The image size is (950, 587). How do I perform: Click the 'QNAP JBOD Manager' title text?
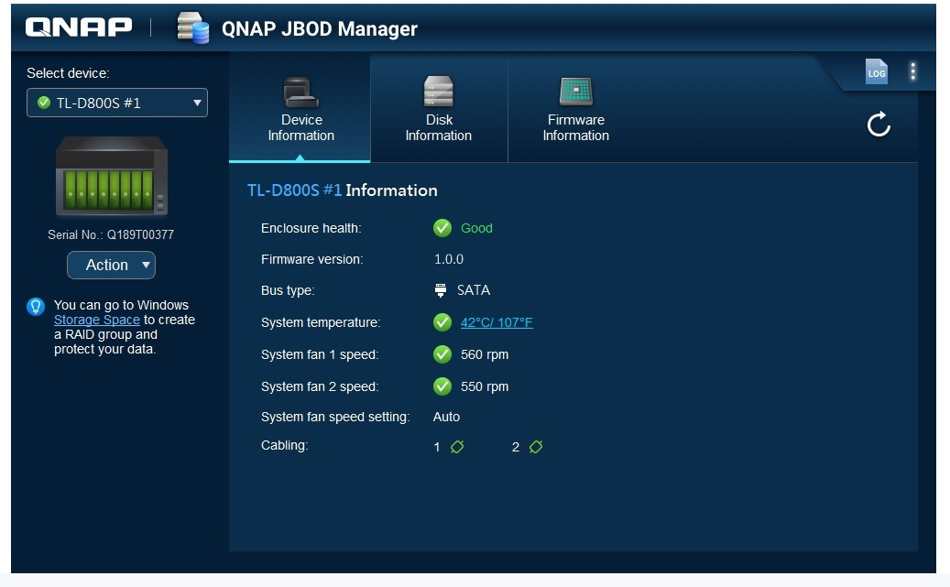point(319,28)
